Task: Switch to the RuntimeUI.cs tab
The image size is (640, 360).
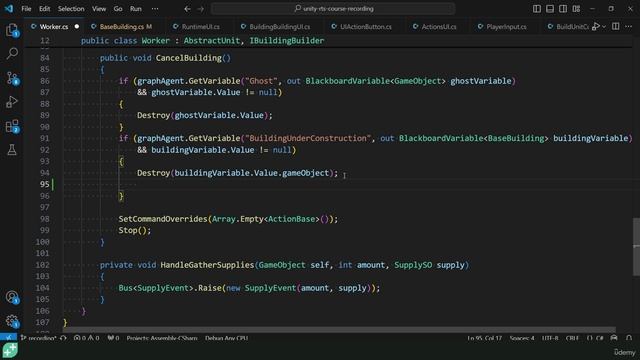Action: pos(200,27)
